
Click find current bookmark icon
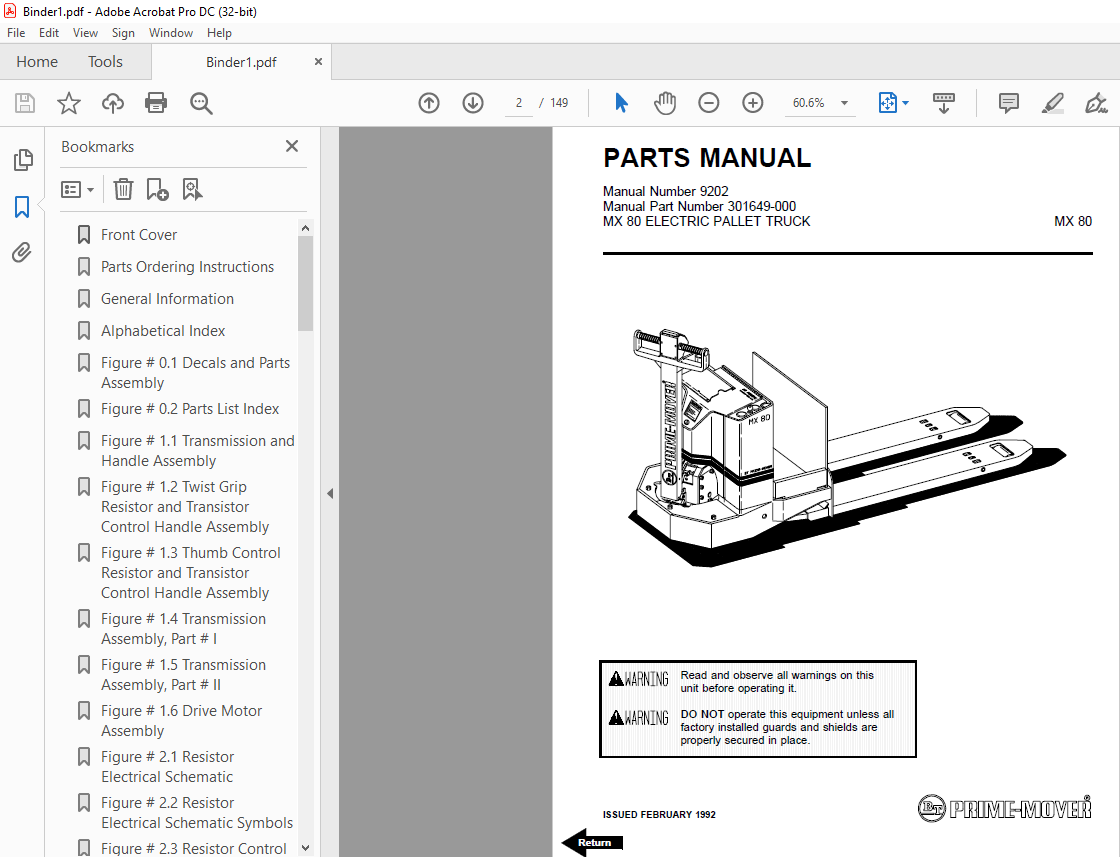[x=192, y=189]
